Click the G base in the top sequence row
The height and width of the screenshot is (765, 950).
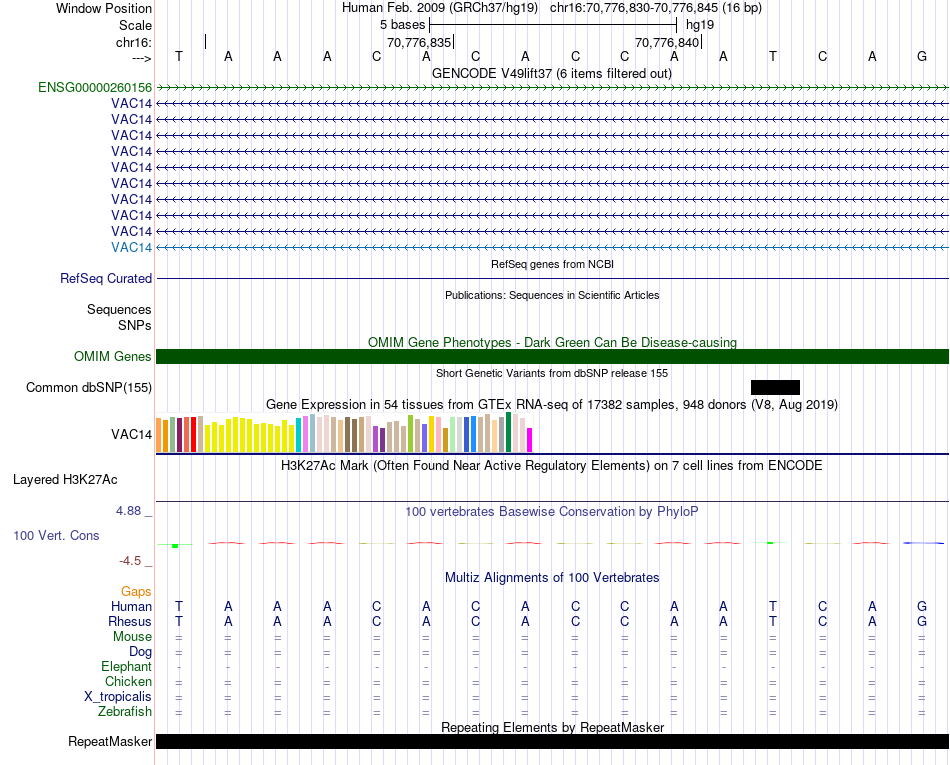point(922,56)
